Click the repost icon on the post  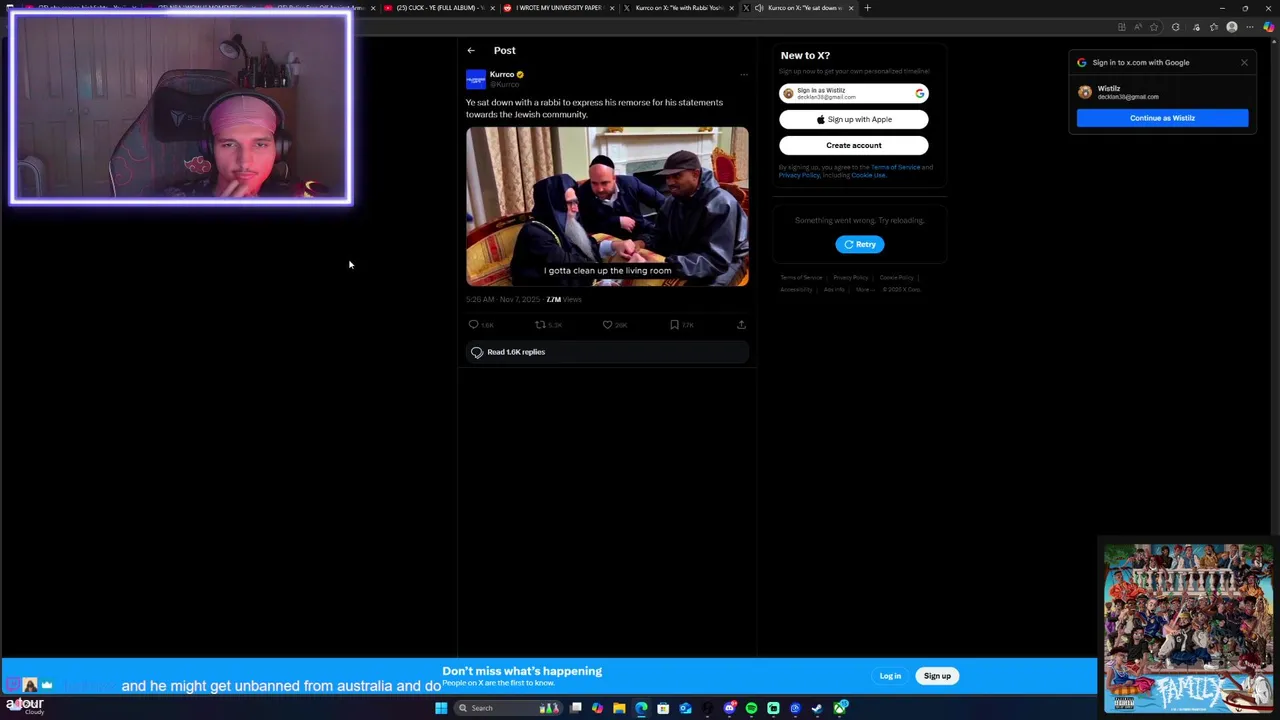[540, 325]
